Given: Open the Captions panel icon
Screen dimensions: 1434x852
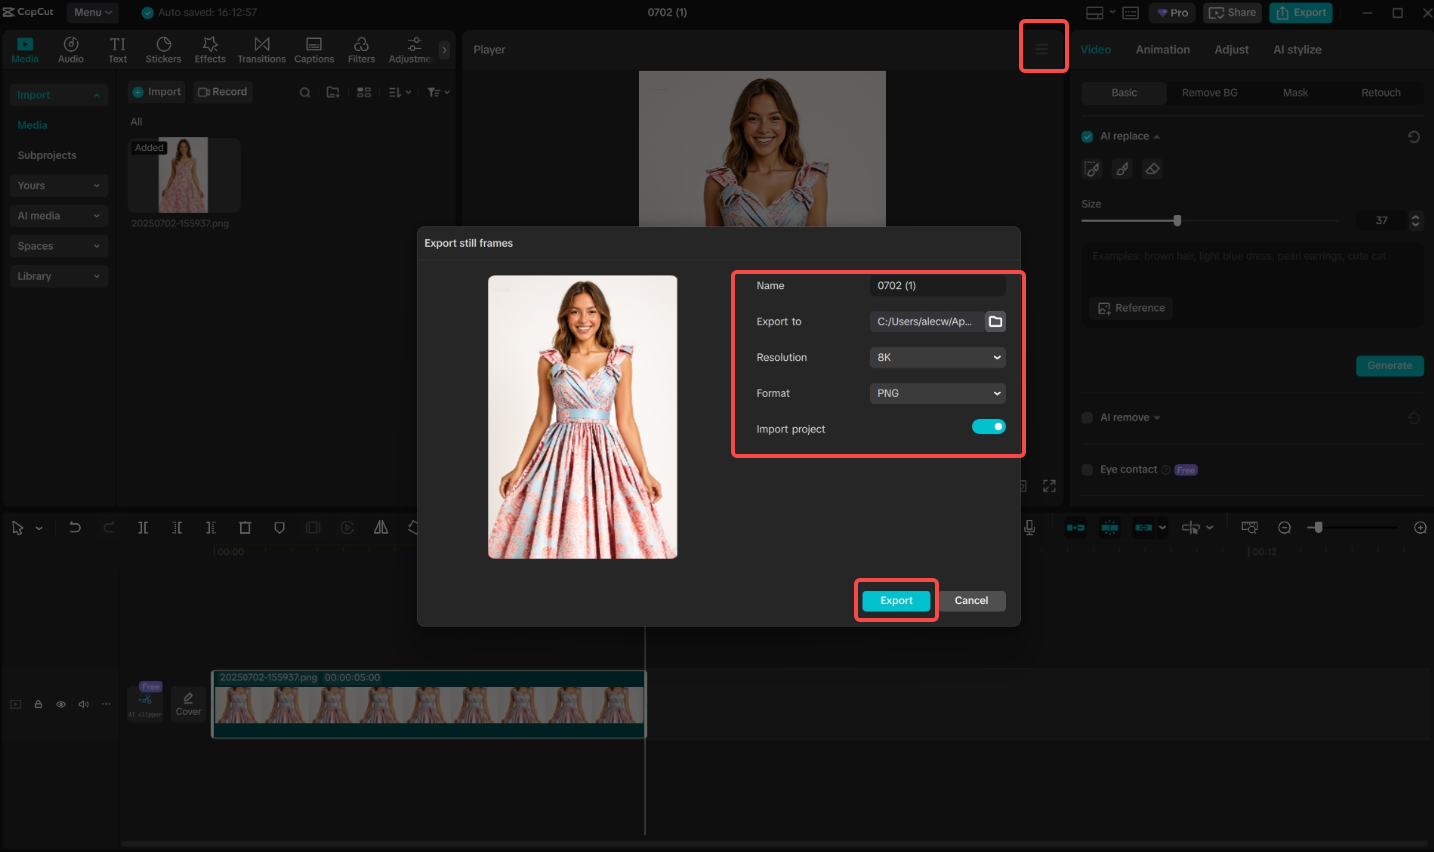Looking at the screenshot, I should pos(314,49).
